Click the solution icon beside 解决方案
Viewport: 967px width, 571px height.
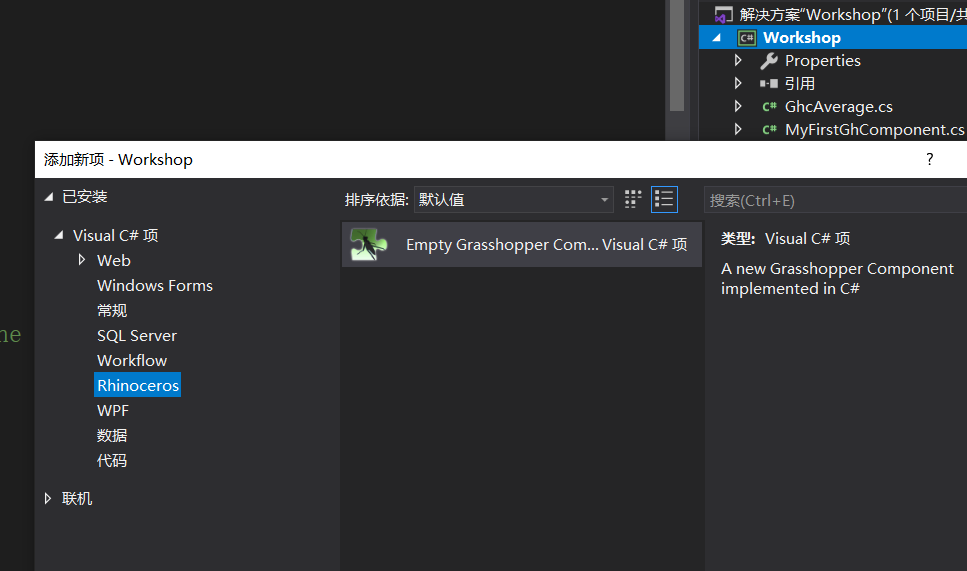point(723,14)
